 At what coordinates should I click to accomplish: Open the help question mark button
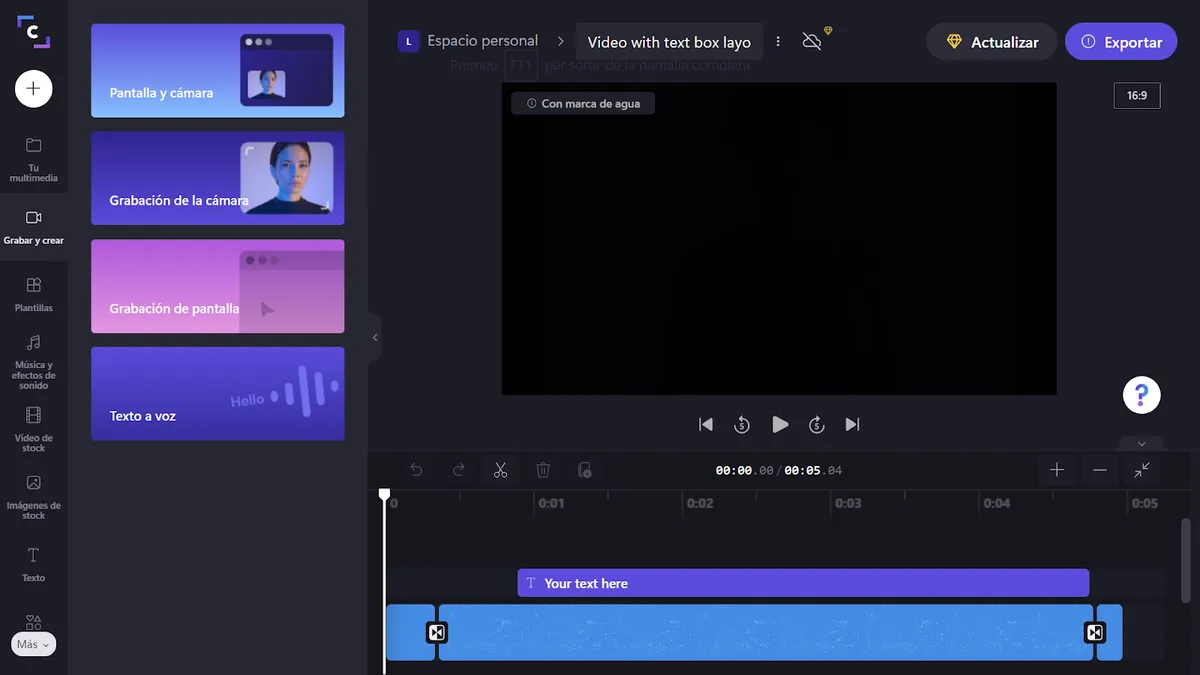(1142, 395)
